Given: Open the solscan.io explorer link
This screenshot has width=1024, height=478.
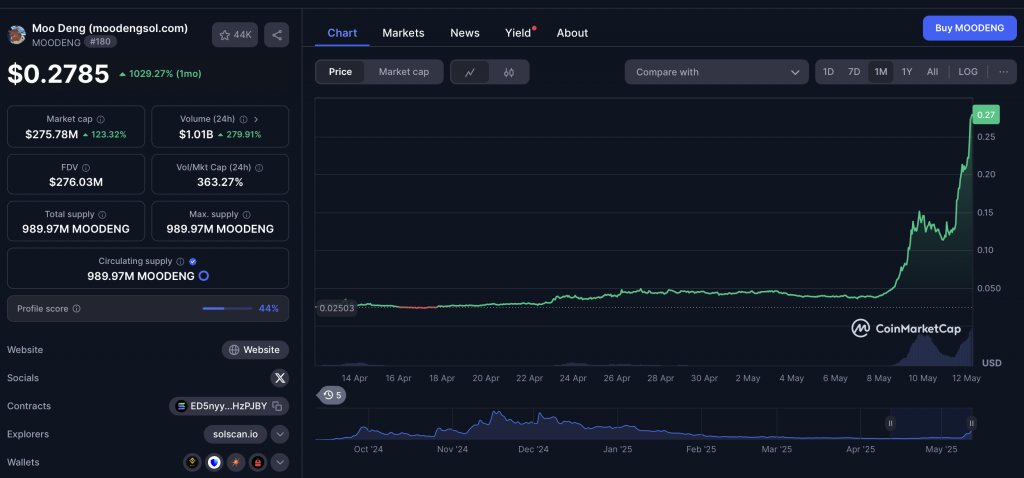Looking at the screenshot, I should tap(235, 434).
